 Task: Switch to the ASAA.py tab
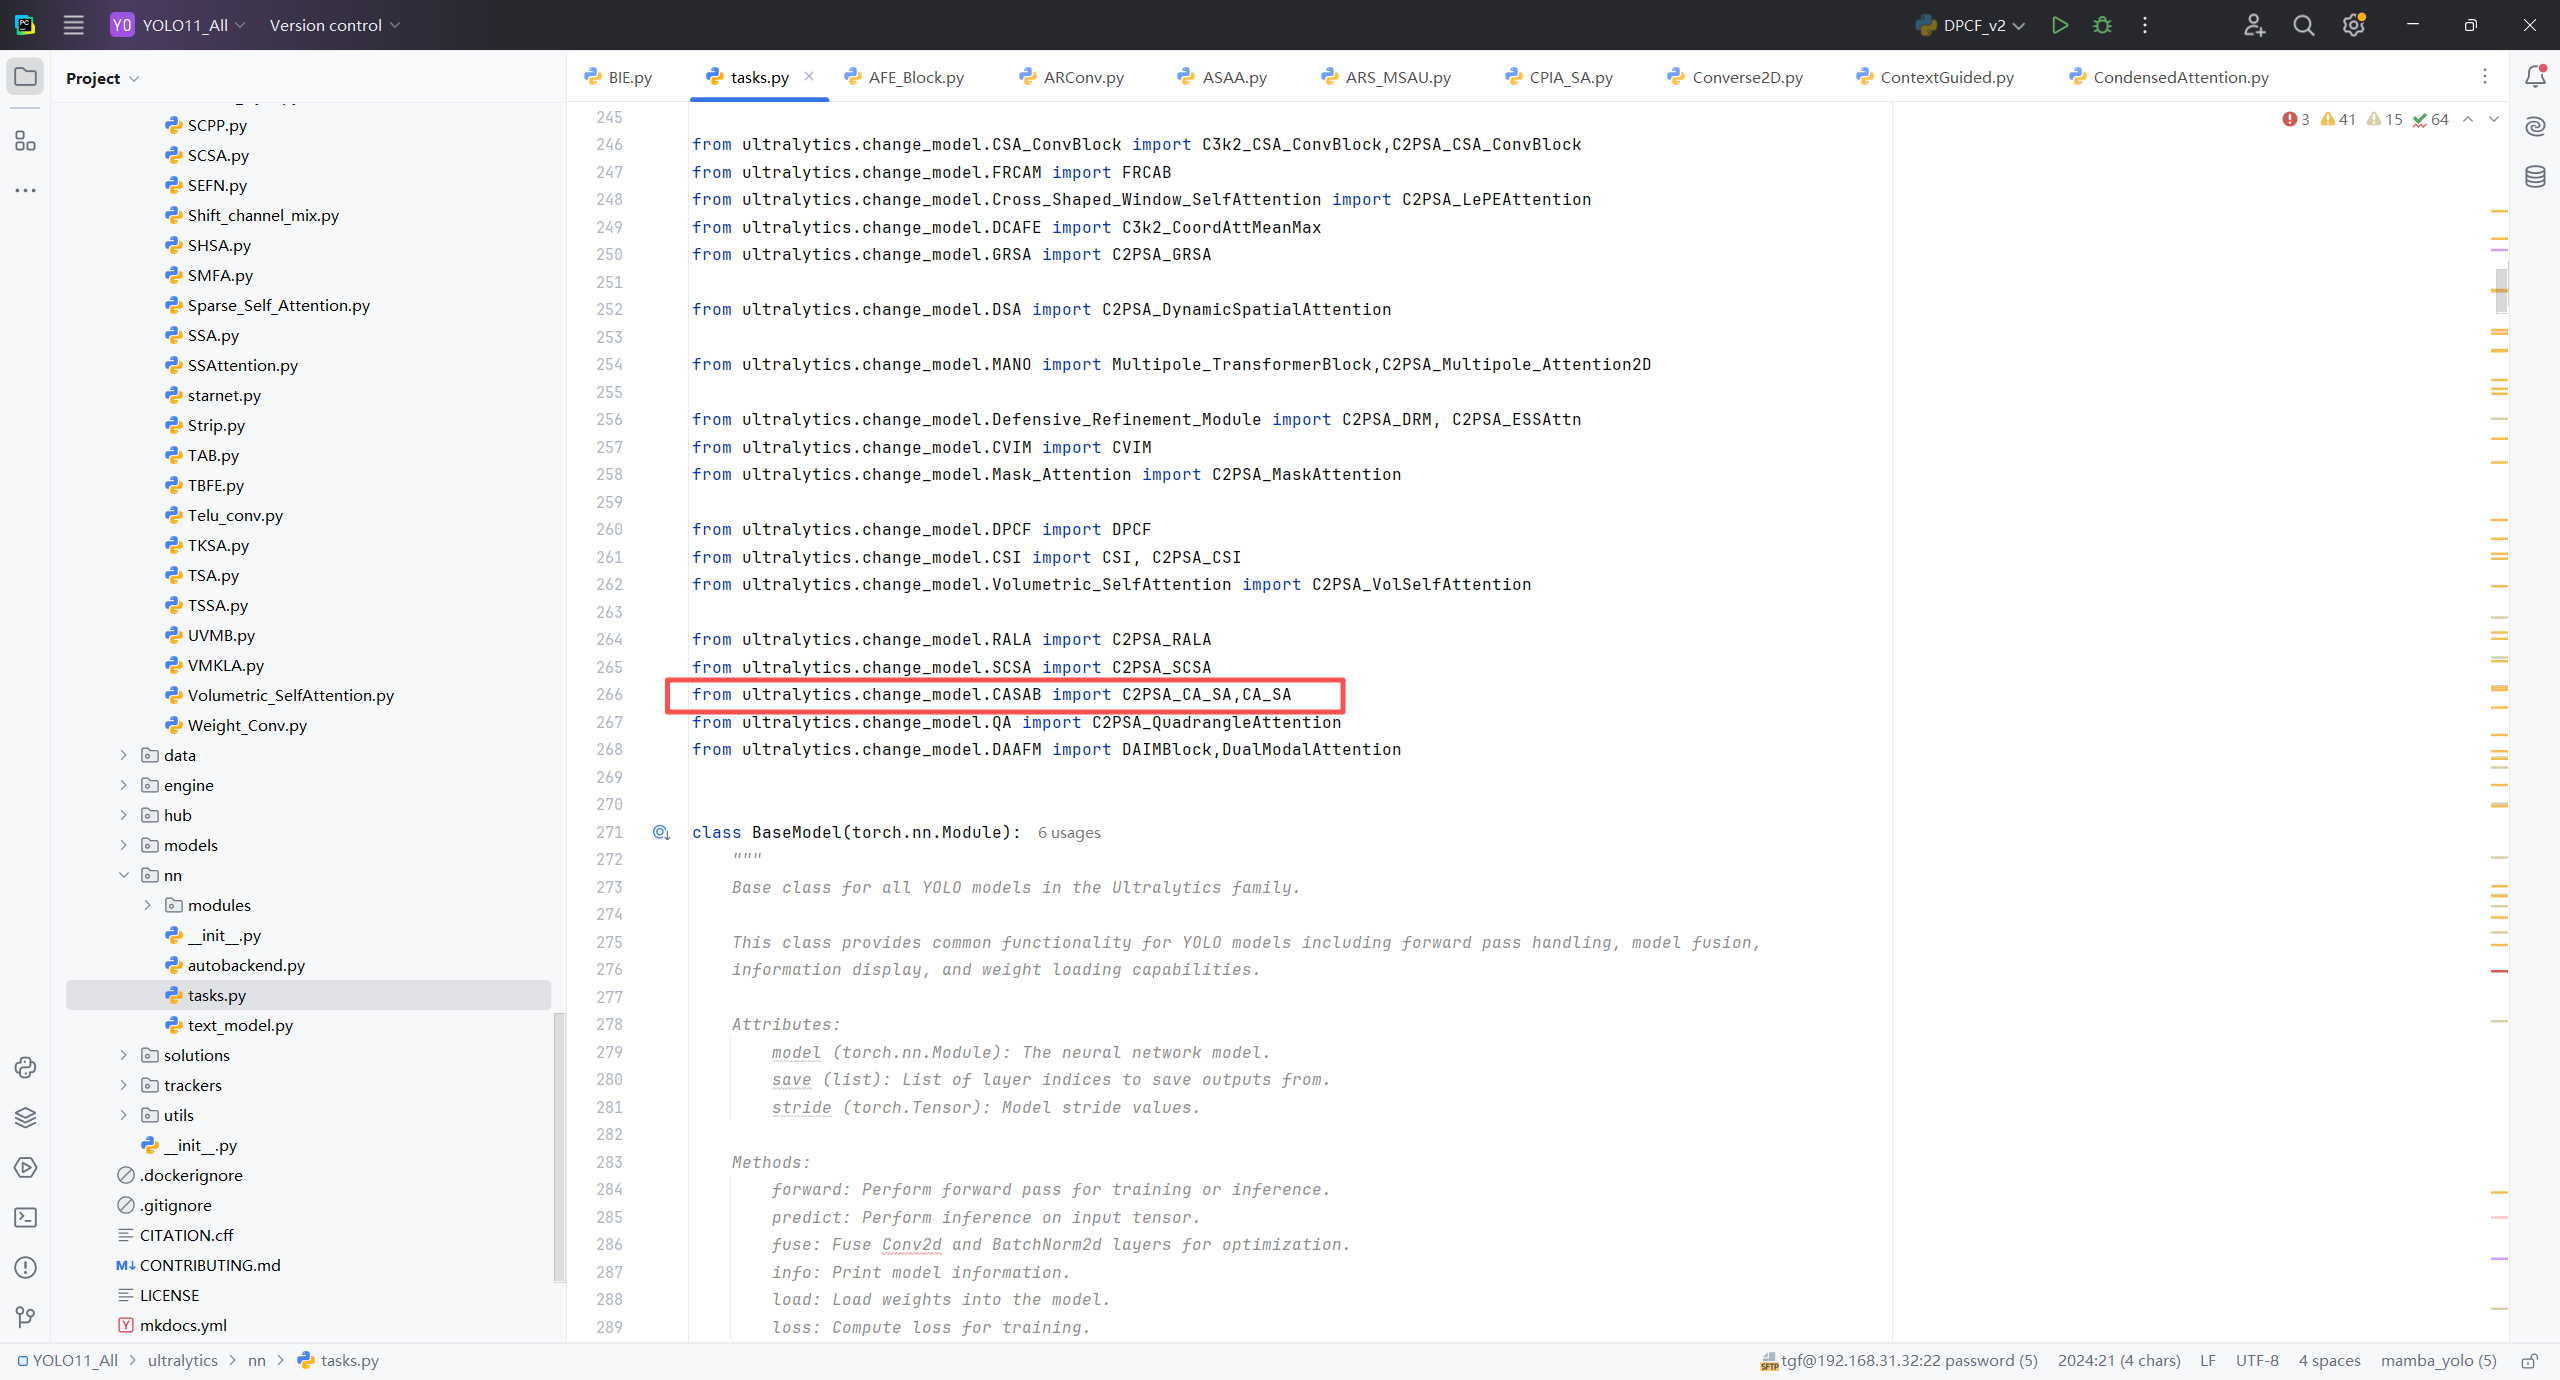(x=1233, y=77)
